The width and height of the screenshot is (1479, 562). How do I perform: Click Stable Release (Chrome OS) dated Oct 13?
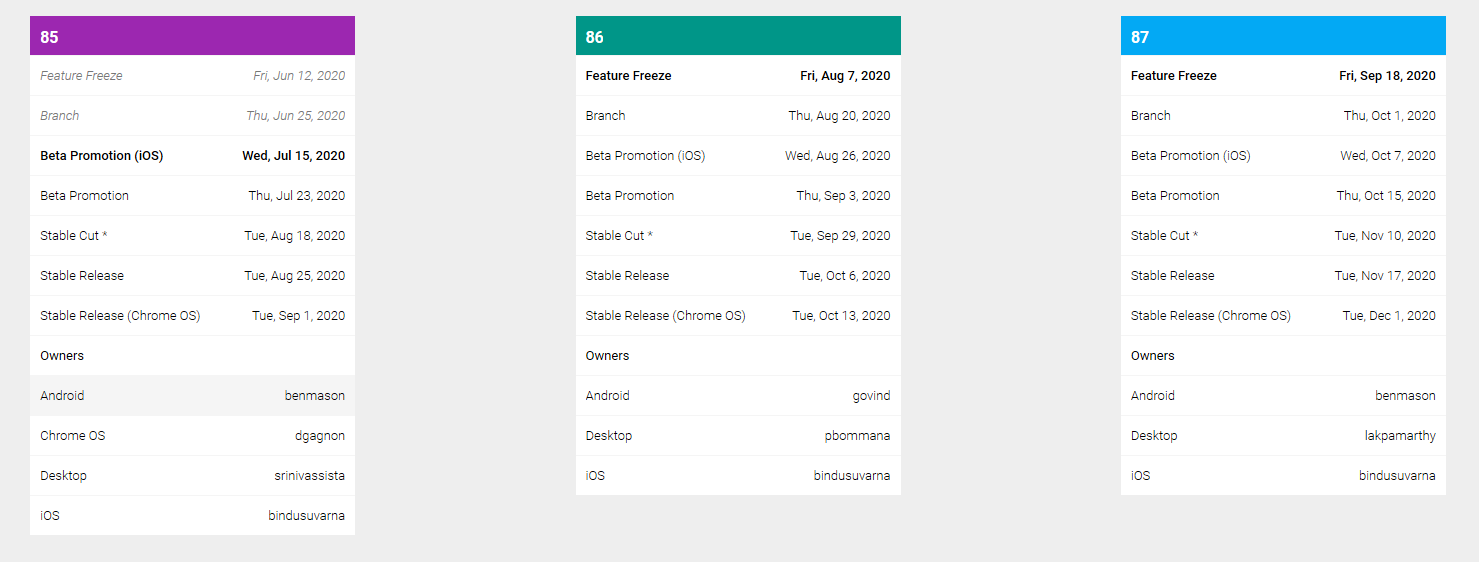click(738, 316)
